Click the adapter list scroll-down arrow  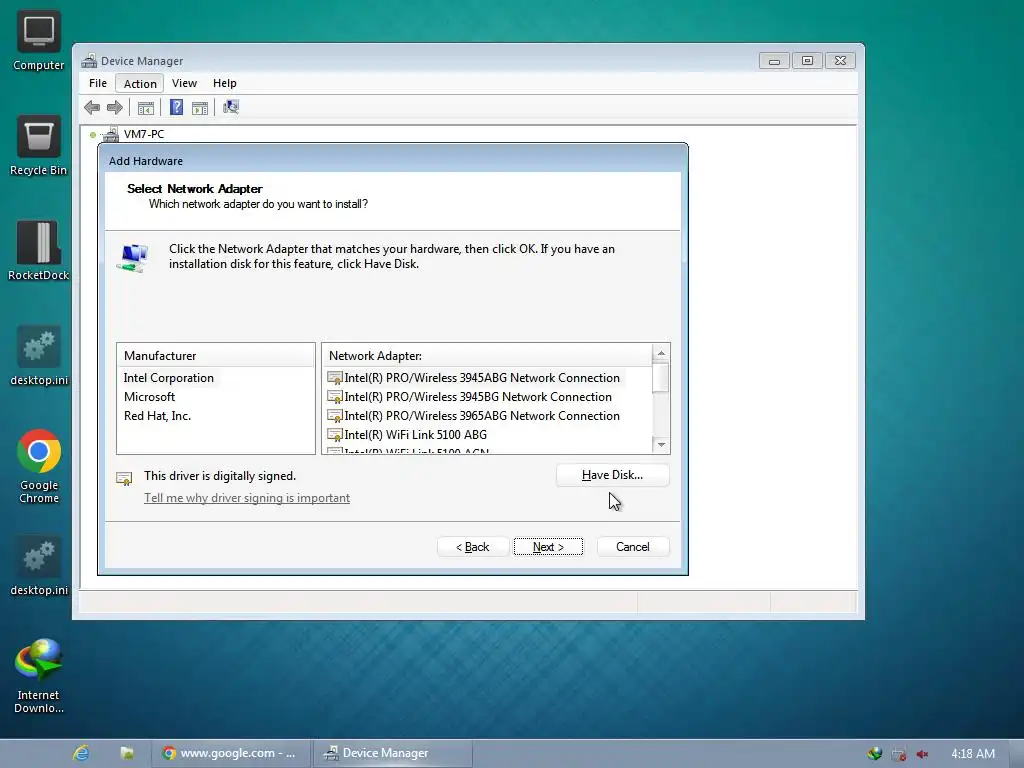pyautogui.click(x=661, y=445)
